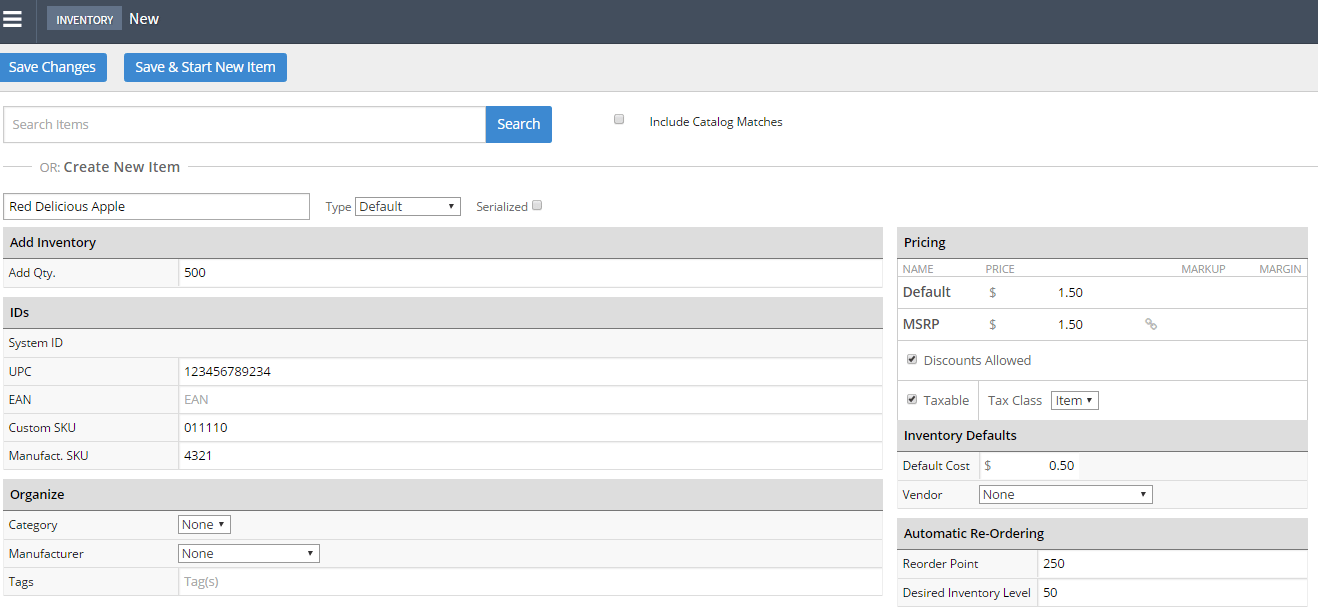Click the EAN input field
The image size is (1318, 615).
[530, 399]
